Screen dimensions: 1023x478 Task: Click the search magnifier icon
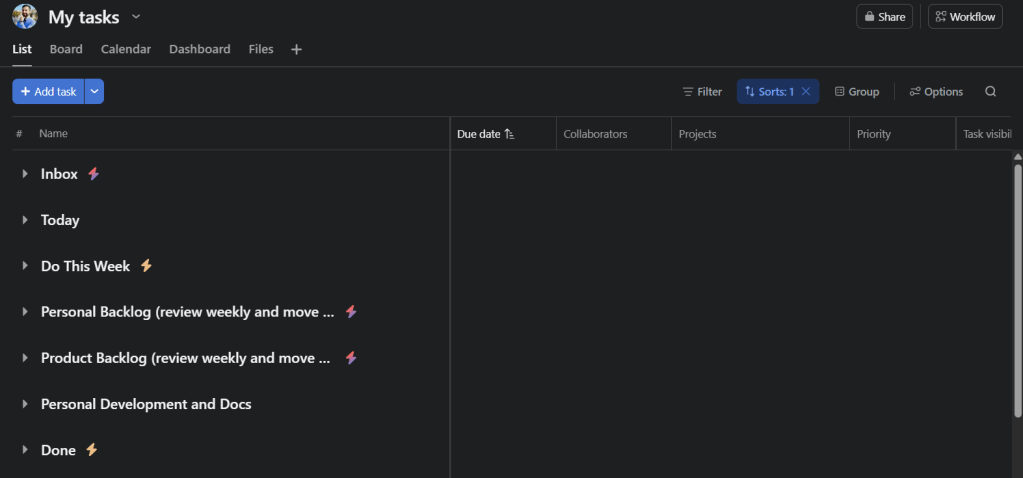click(990, 92)
